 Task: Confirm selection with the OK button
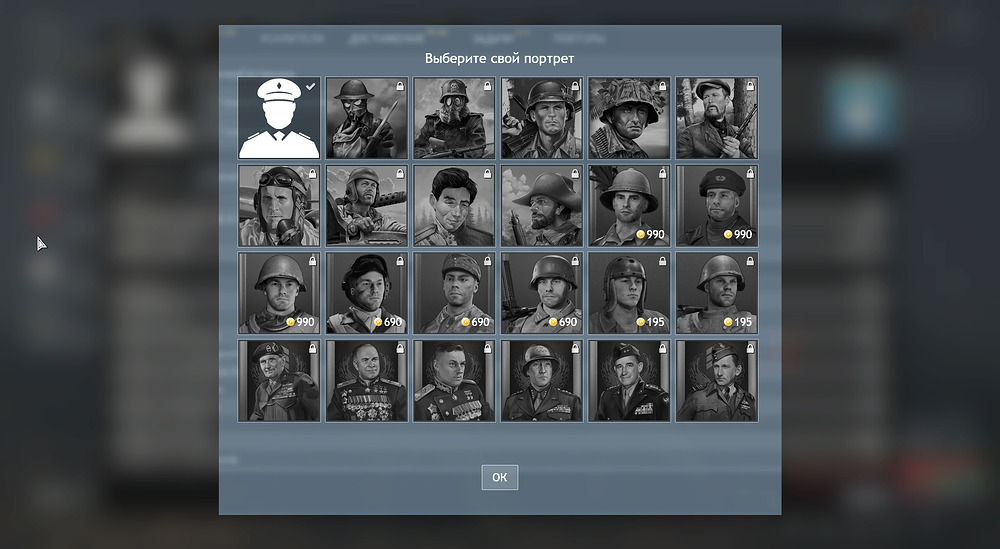pos(500,478)
